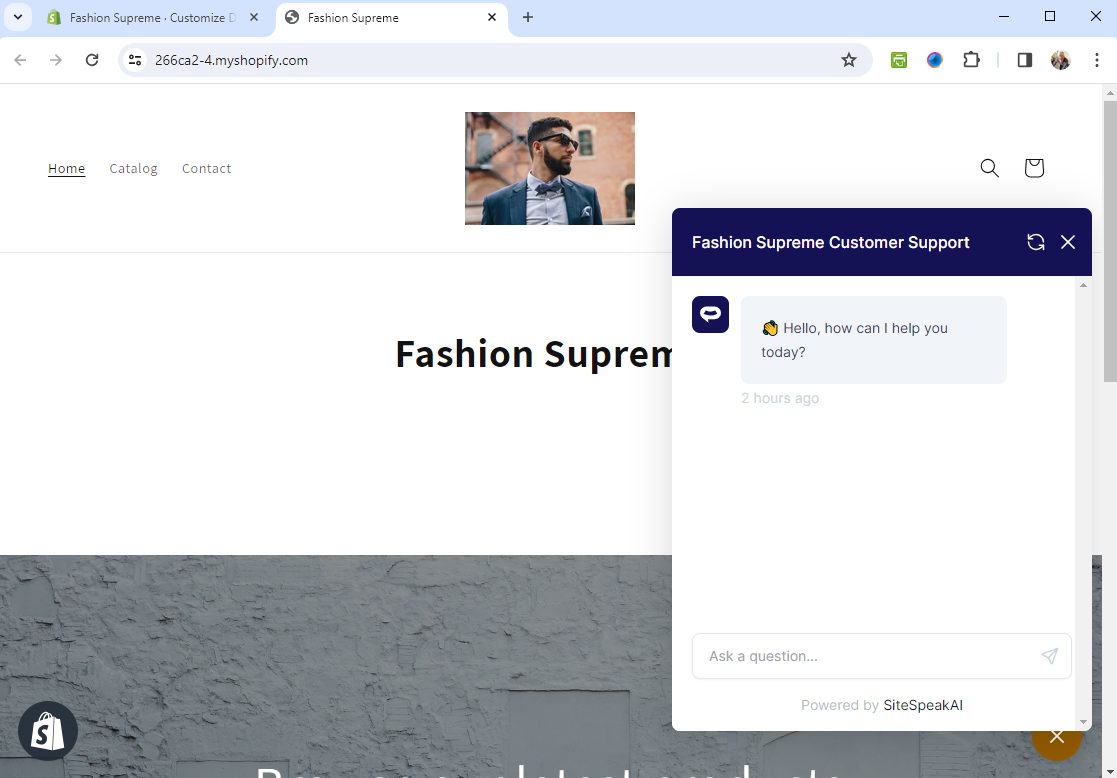Close the Fashion Supreme Customer Support chat panel

point(1068,242)
